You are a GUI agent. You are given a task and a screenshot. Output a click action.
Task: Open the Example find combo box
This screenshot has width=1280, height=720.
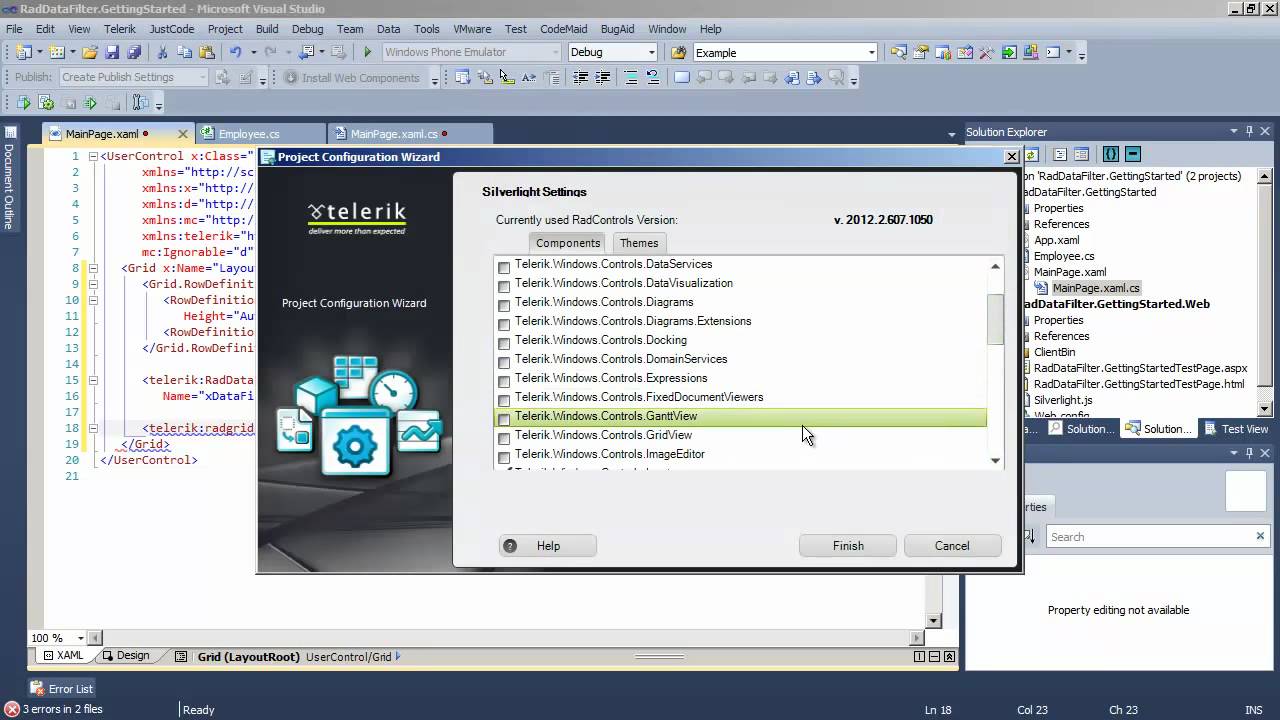872,52
